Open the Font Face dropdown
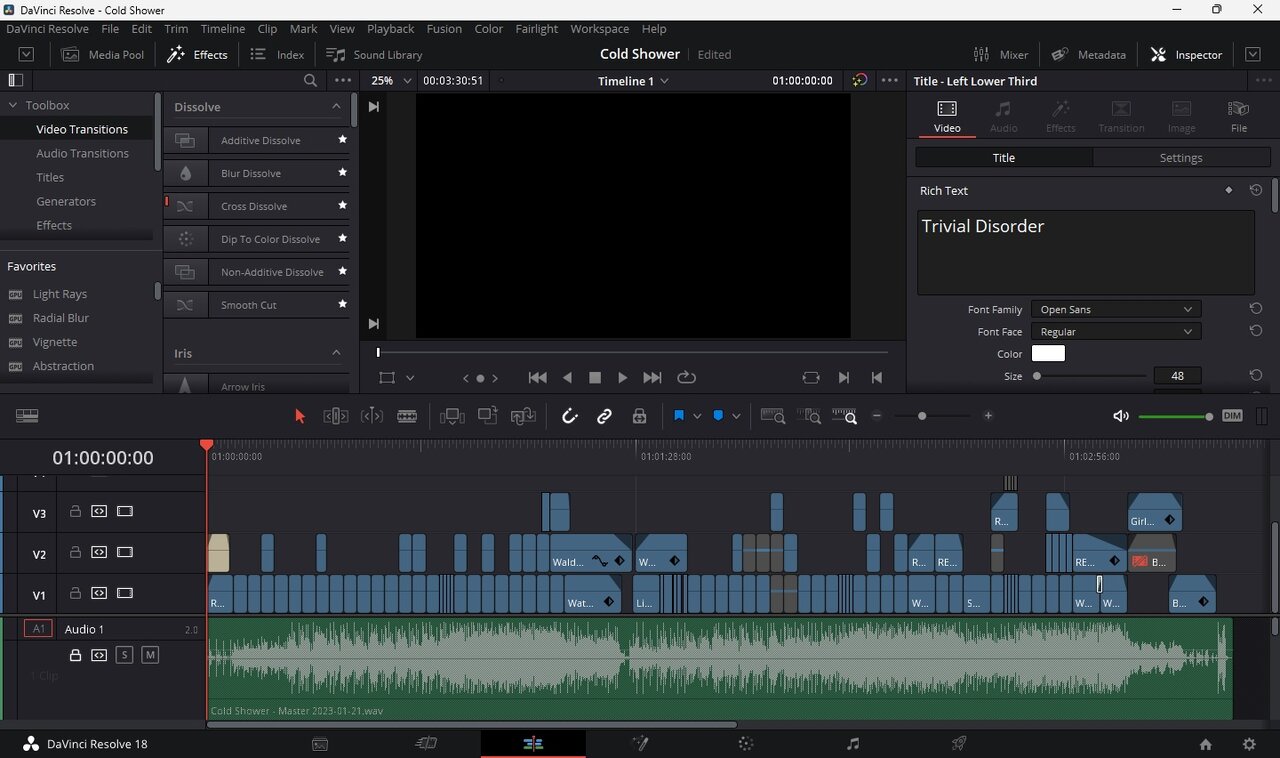1280x758 pixels. [x=1115, y=331]
